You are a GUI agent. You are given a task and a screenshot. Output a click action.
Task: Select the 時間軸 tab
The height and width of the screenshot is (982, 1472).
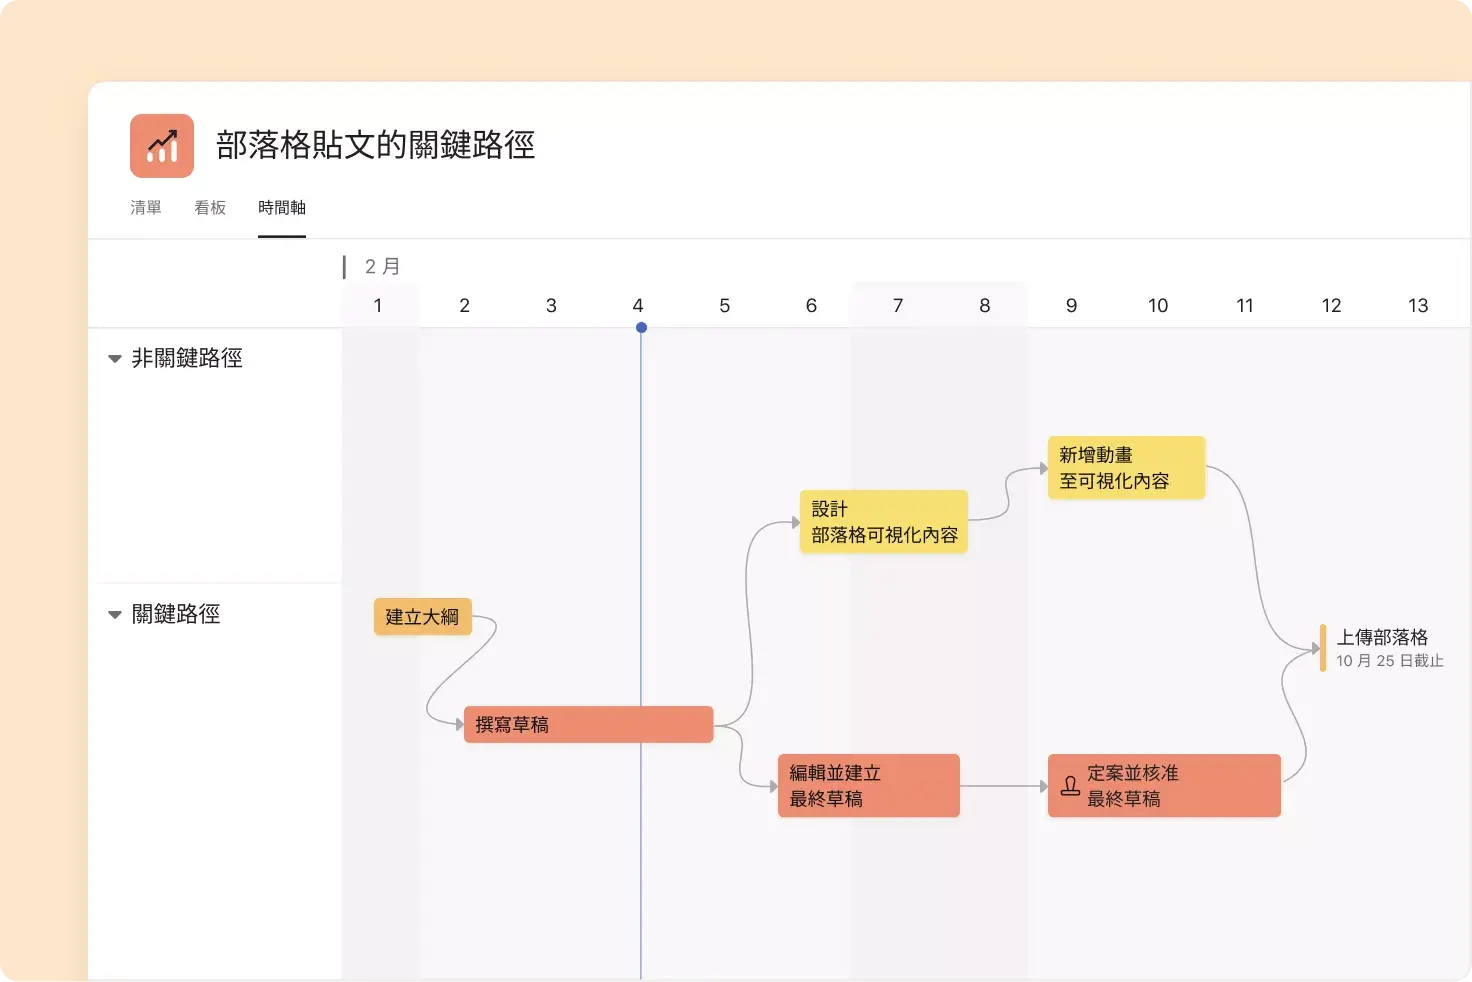282,207
